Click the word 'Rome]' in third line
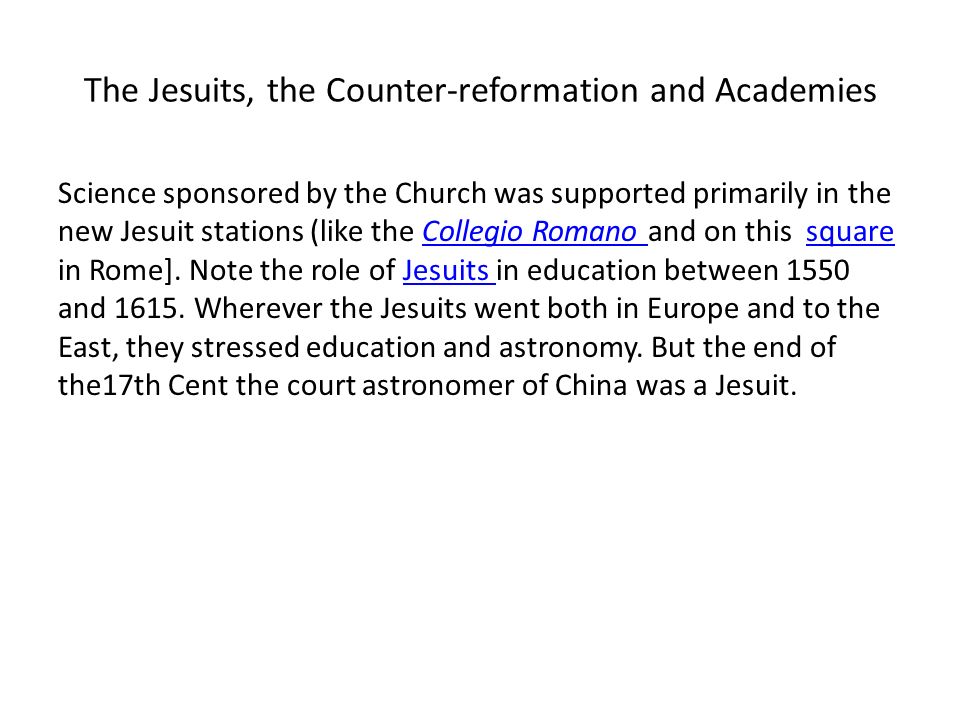Screen dimensions: 960x720 (131, 271)
